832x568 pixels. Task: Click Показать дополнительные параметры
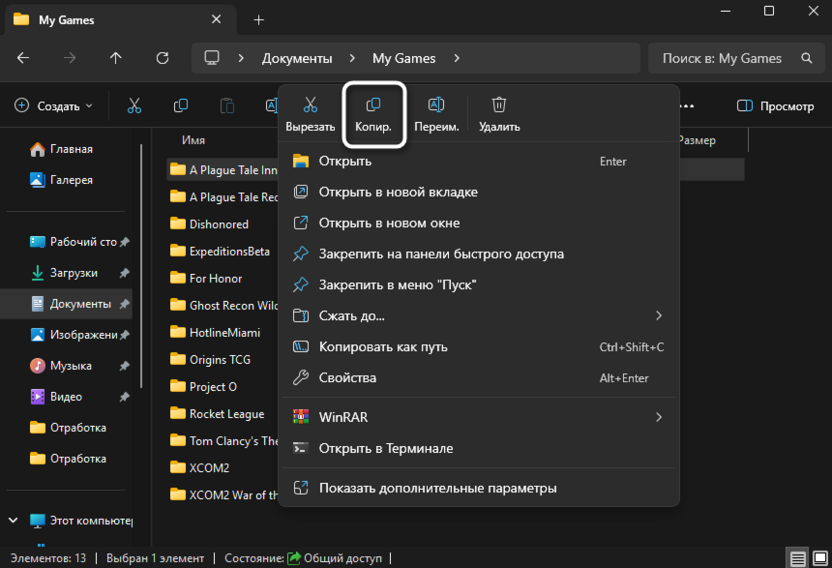(479, 488)
